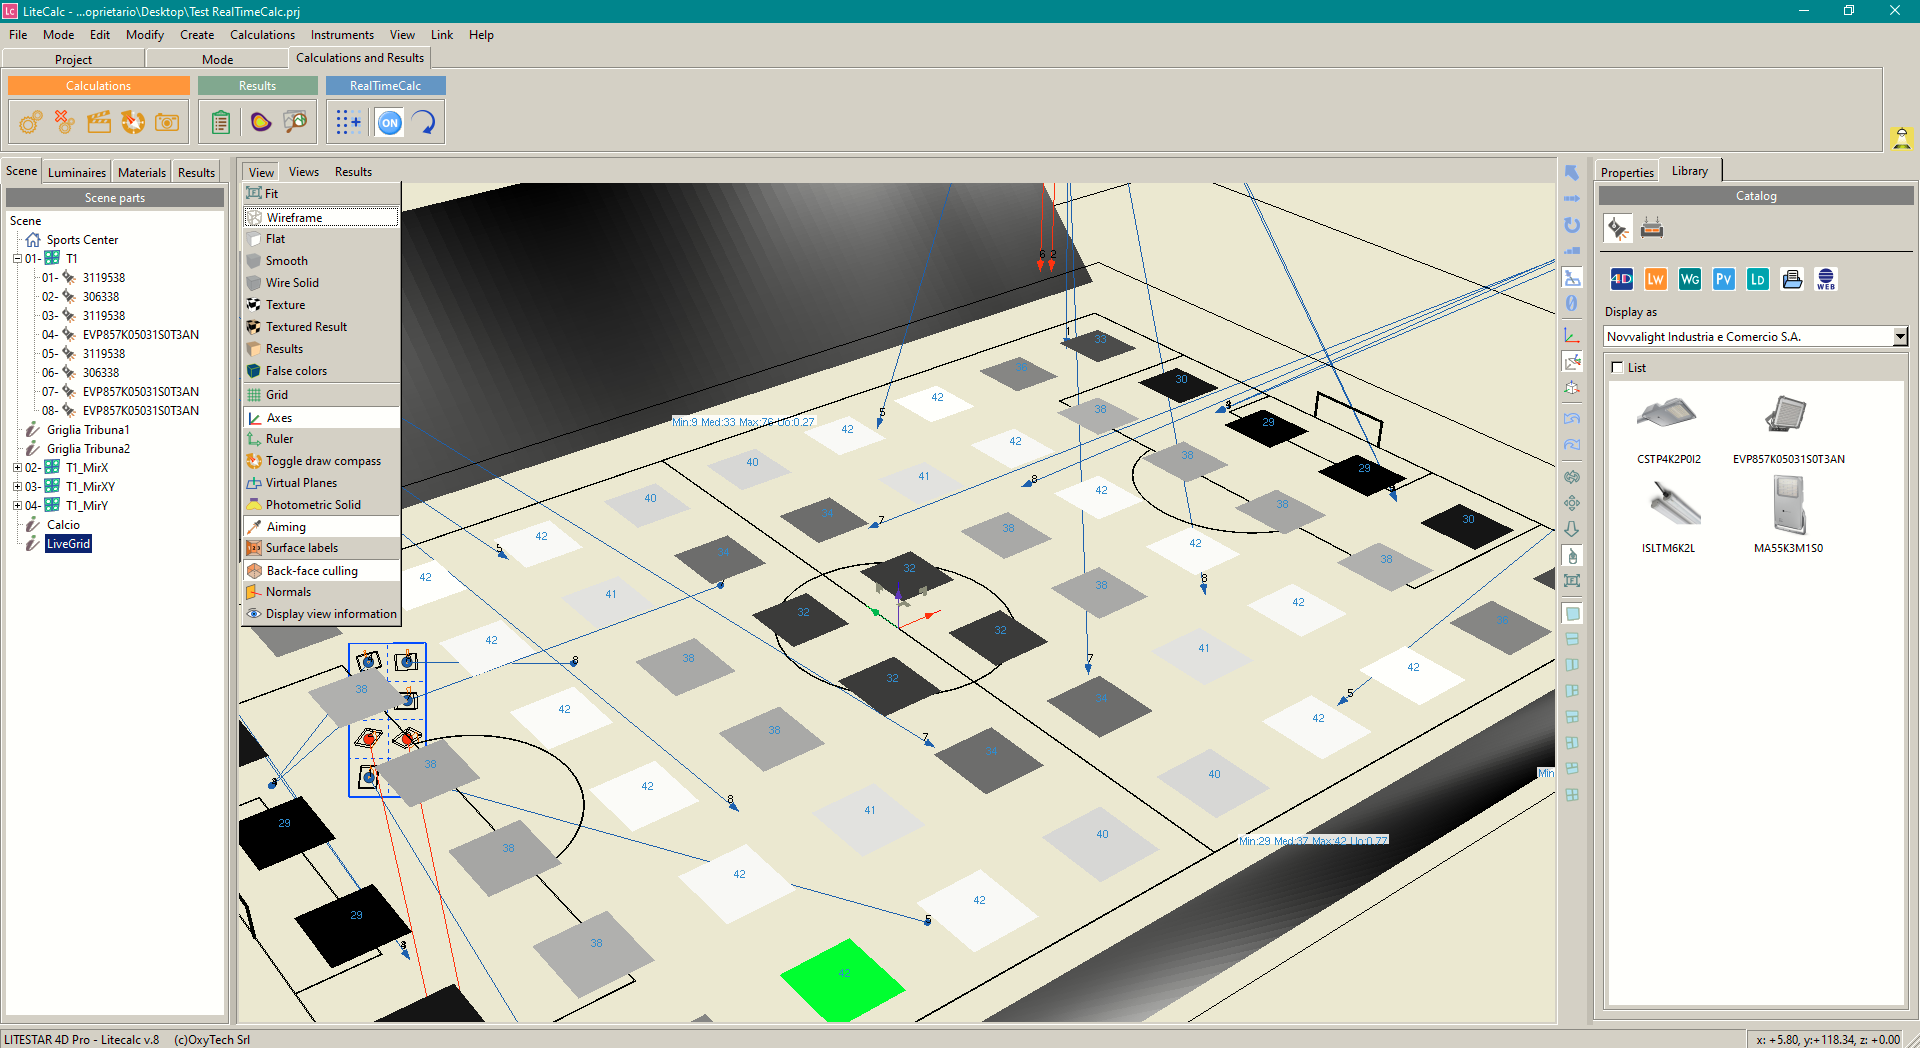Select the furniture sofa catalog icon
The width and height of the screenshot is (1920, 1048).
tap(1652, 229)
